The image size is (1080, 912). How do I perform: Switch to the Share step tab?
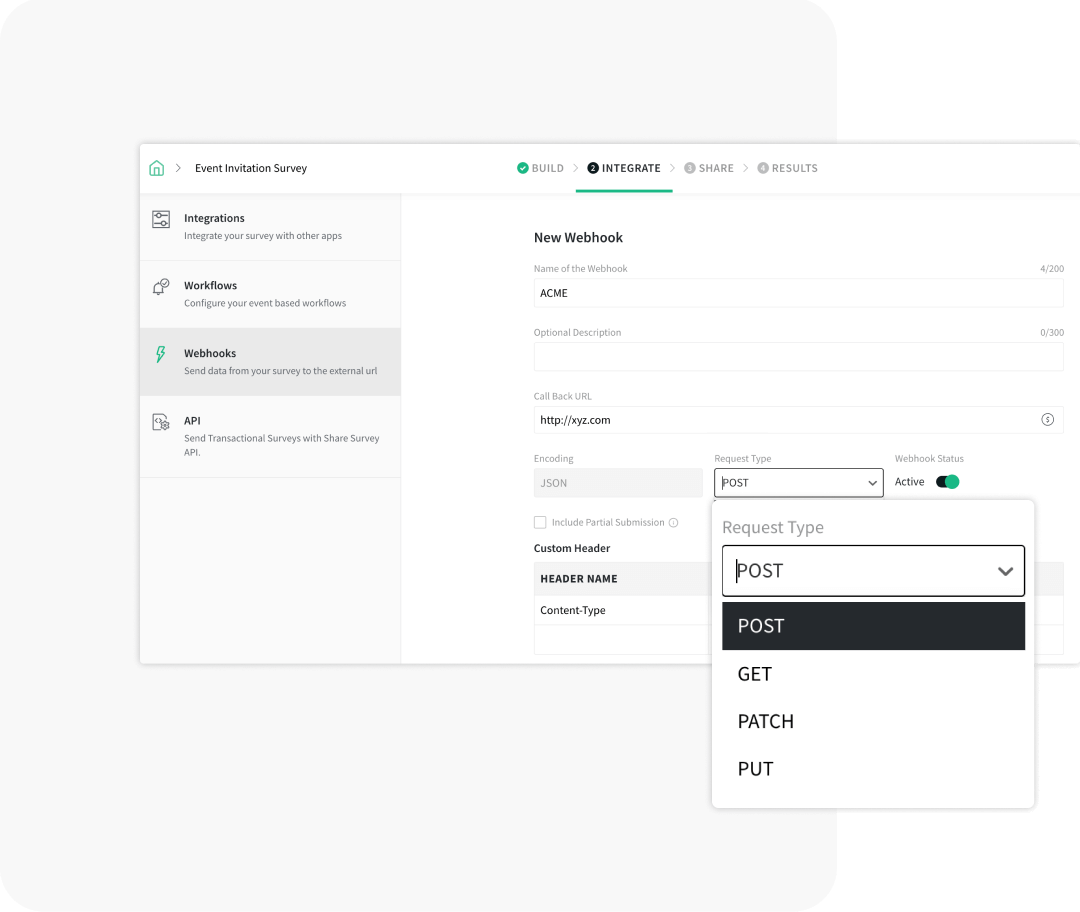point(709,168)
